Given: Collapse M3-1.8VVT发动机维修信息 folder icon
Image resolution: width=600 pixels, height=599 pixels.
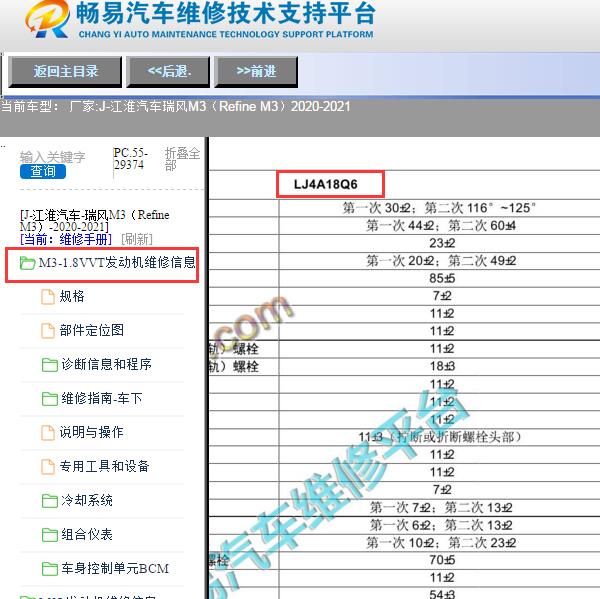Looking at the screenshot, I should 27,263.
